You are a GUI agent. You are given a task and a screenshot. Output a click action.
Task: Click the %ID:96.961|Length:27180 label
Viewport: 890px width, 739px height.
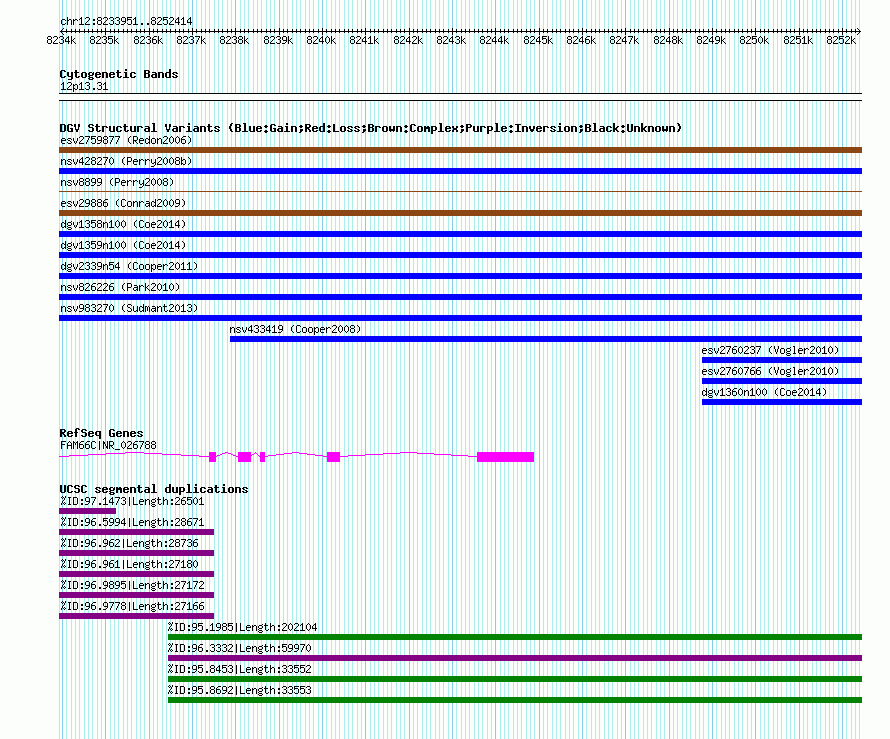pyautogui.click(x=129, y=565)
